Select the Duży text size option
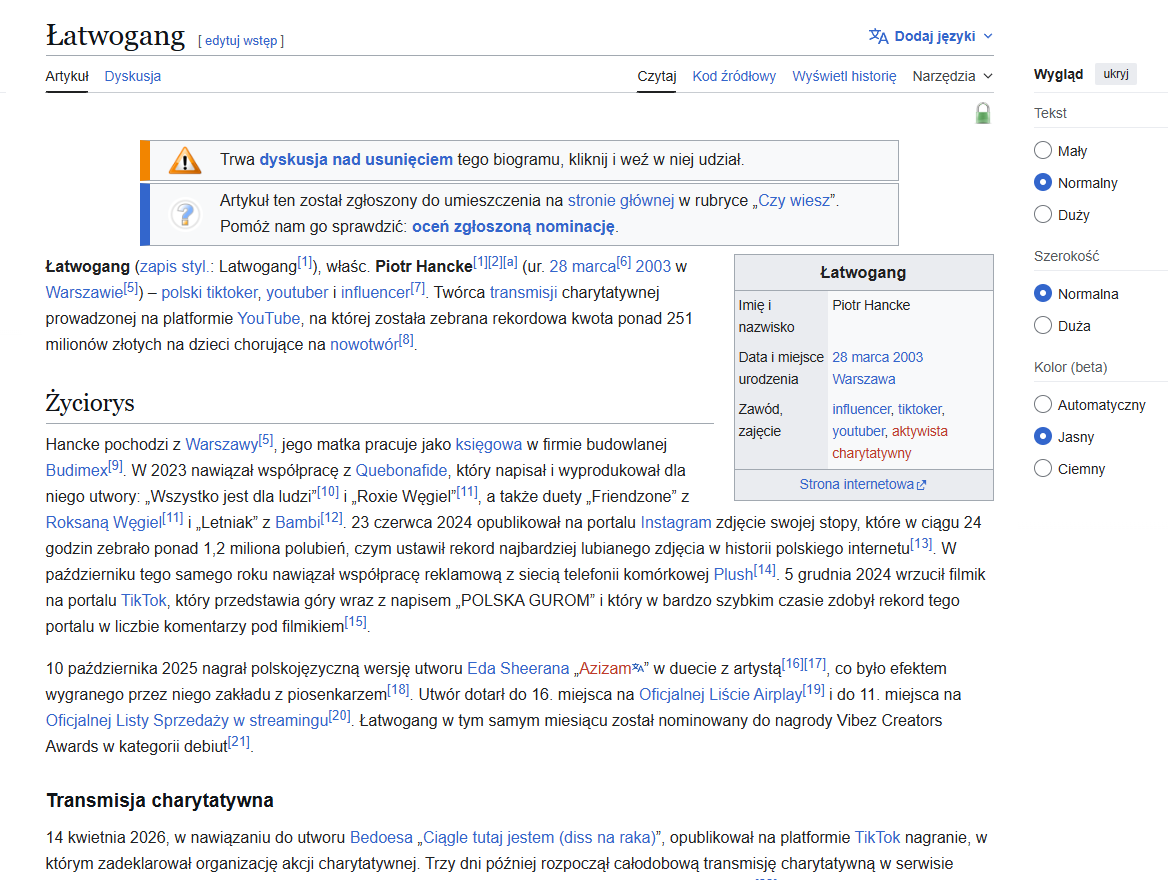The width and height of the screenshot is (1168, 880). [x=1043, y=215]
